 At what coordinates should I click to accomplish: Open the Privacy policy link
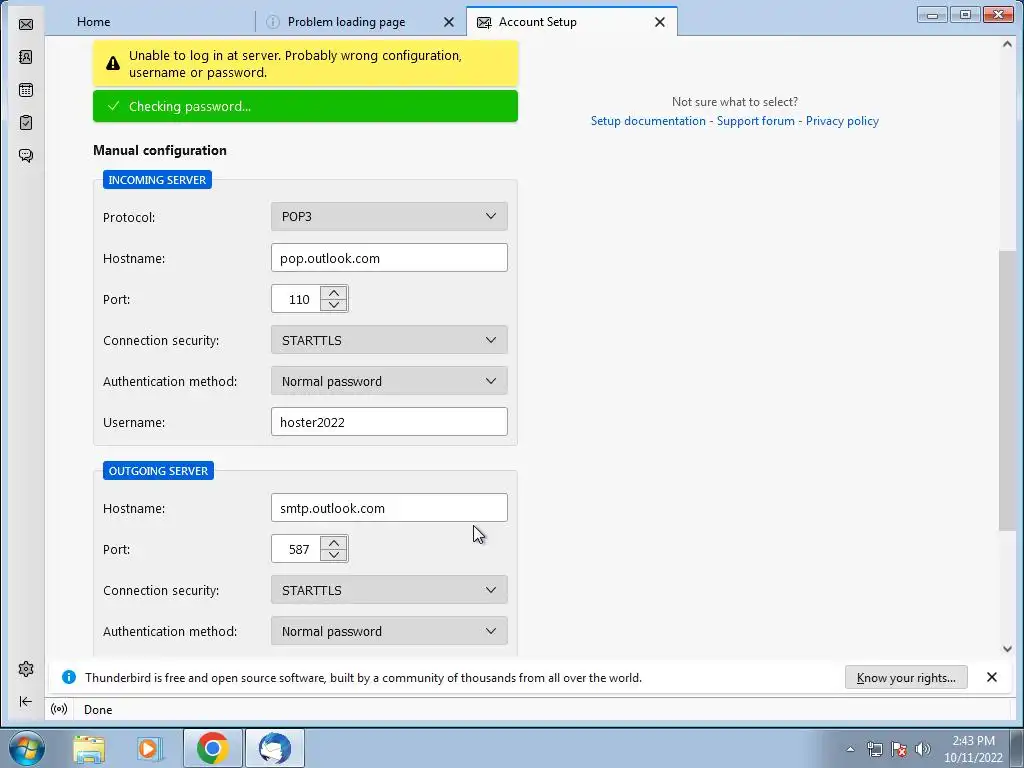842,121
